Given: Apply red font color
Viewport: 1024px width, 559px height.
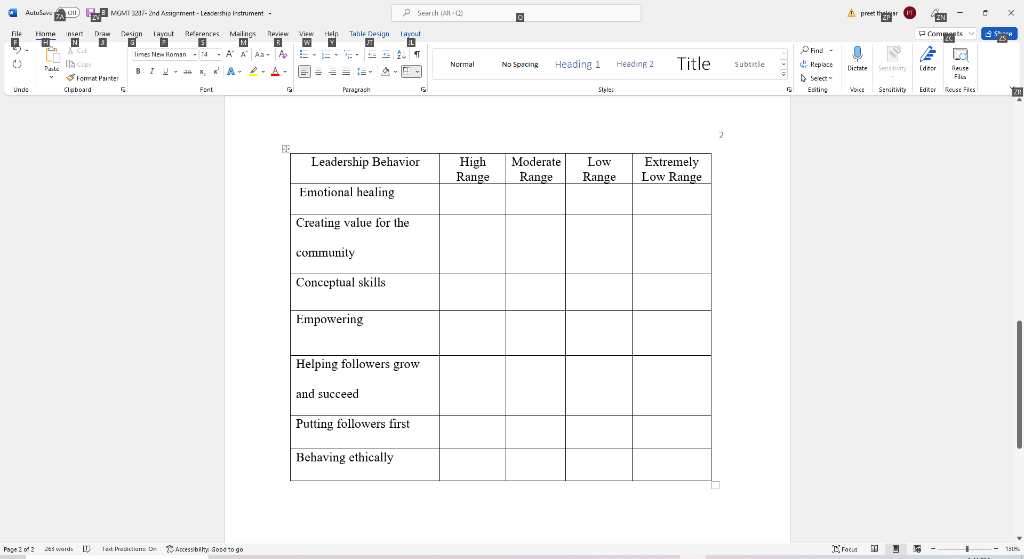Looking at the screenshot, I should pyautogui.click(x=275, y=72).
